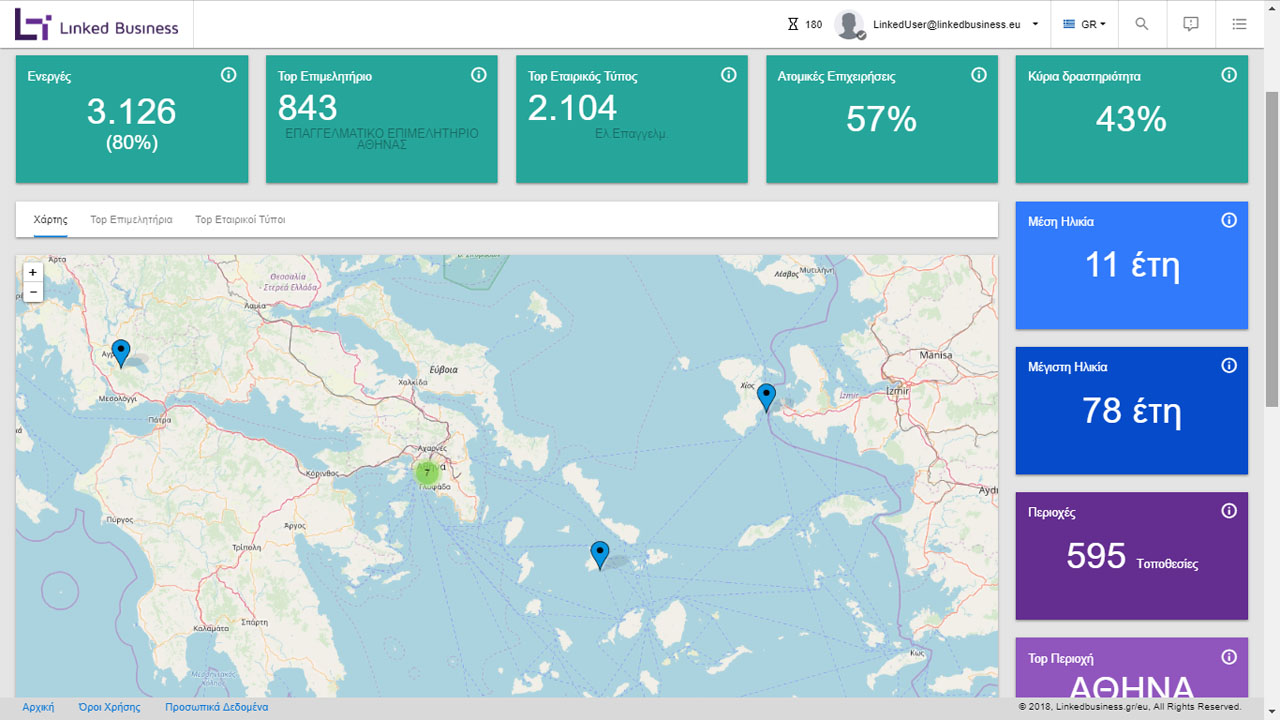
Task: Click the 43% main activity value
Action: pyautogui.click(x=1131, y=119)
